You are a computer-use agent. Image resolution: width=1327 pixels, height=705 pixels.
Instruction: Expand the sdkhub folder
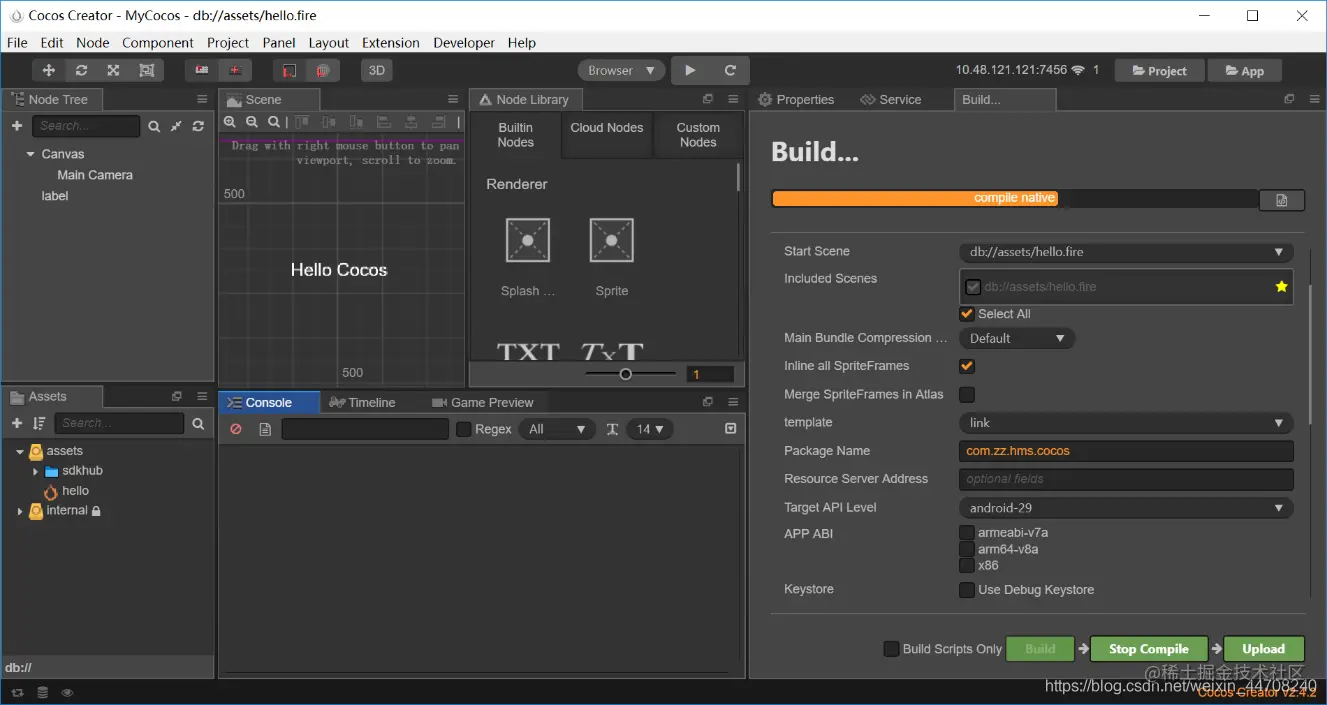click(37, 471)
